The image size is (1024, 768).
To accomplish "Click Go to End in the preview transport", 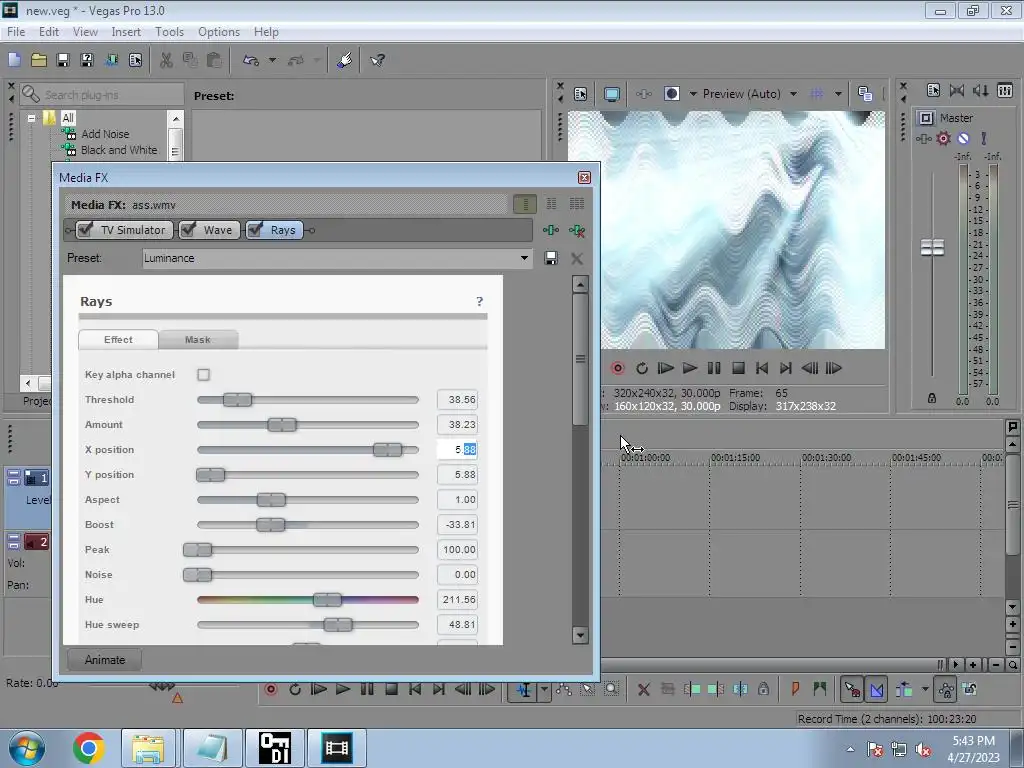I will (786, 368).
